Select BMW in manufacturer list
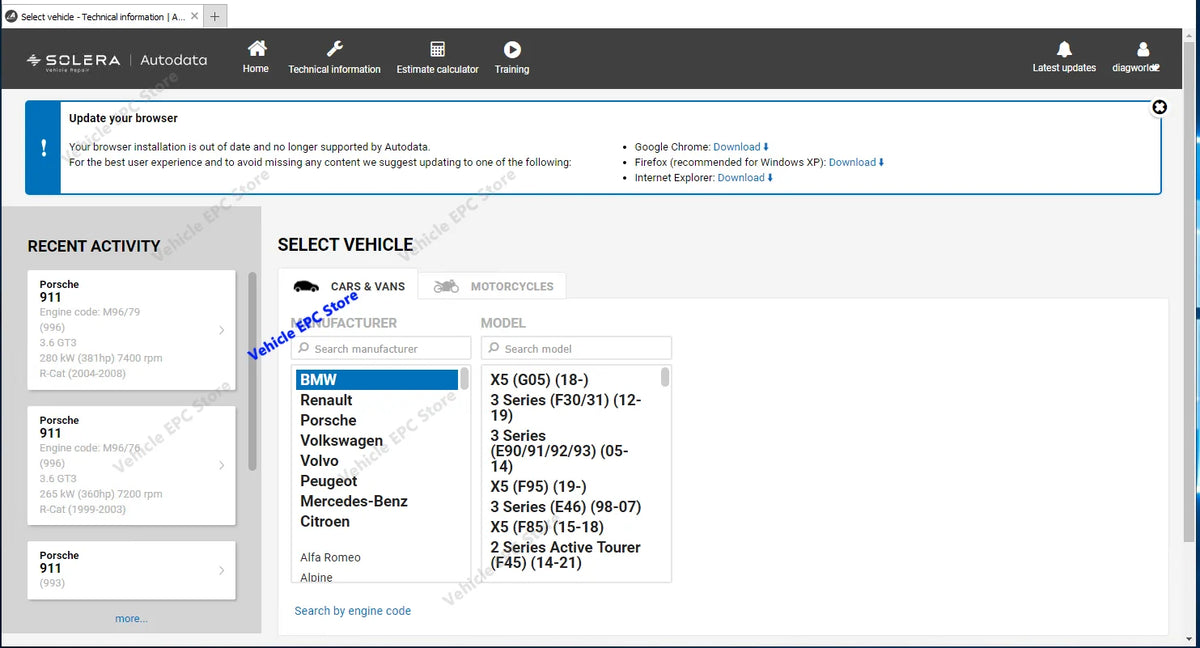Screen dimensions: 1200x648 point(377,380)
